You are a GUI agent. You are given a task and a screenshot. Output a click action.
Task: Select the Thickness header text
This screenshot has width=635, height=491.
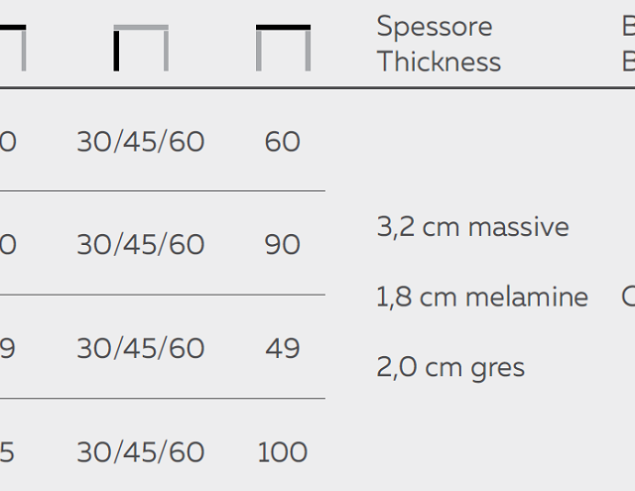point(439,62)
